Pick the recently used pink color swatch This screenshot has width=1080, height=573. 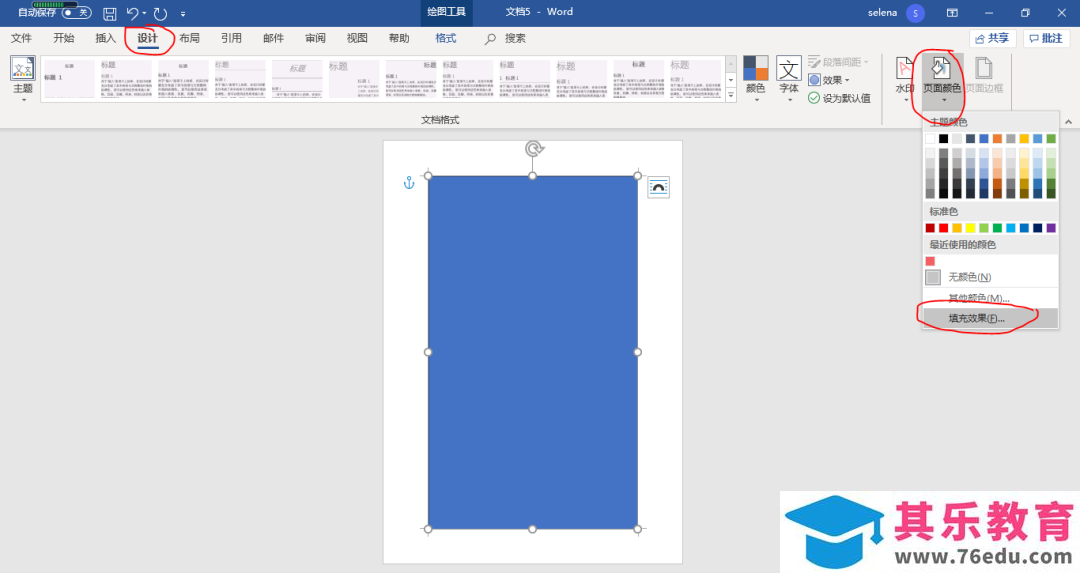pos(931,261)
